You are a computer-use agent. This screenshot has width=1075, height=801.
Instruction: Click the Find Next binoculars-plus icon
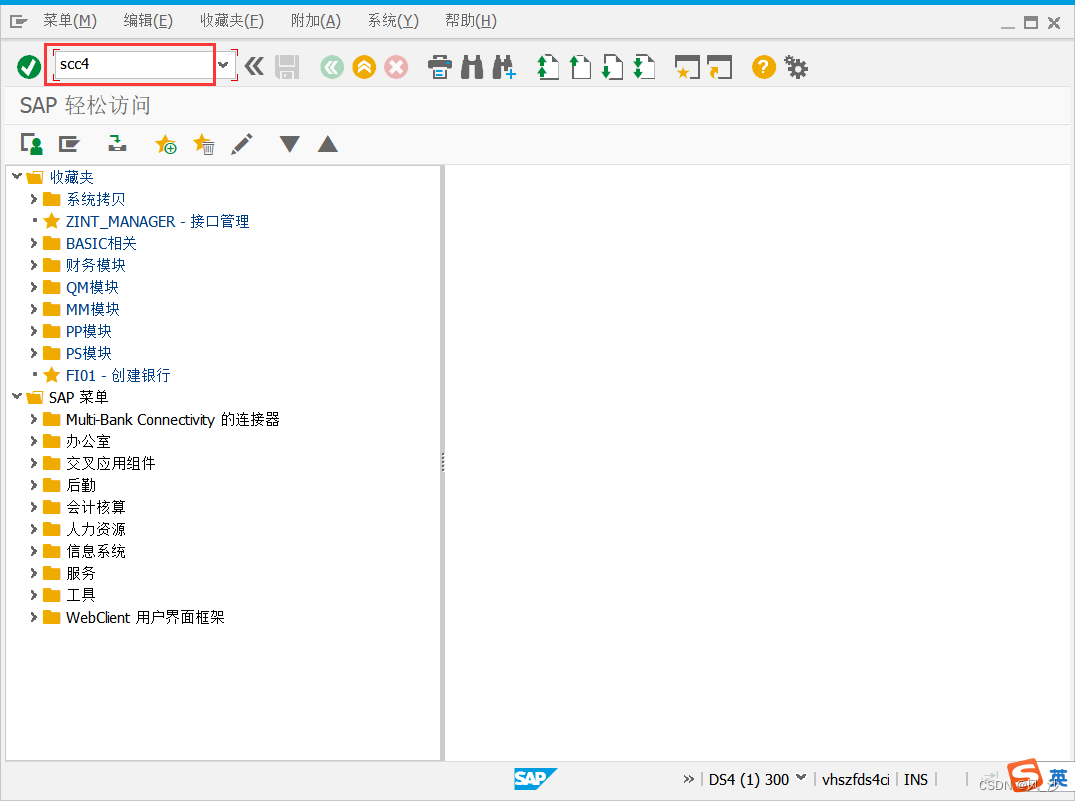tap(504, 67)
